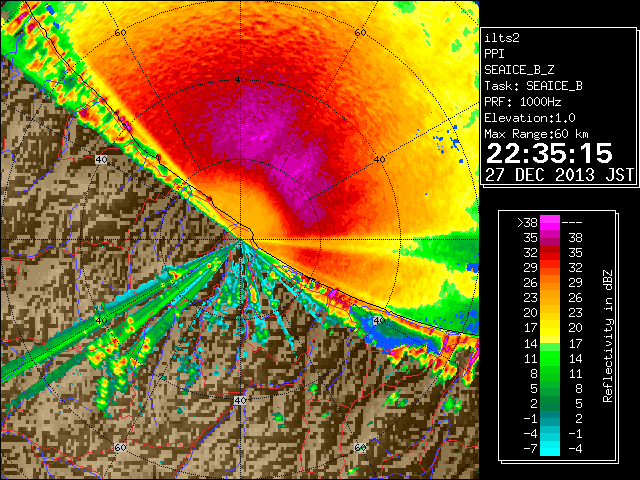
Task: Pick the bright green 11 to 14 legend swatch
Action: (x=550, y=358)
